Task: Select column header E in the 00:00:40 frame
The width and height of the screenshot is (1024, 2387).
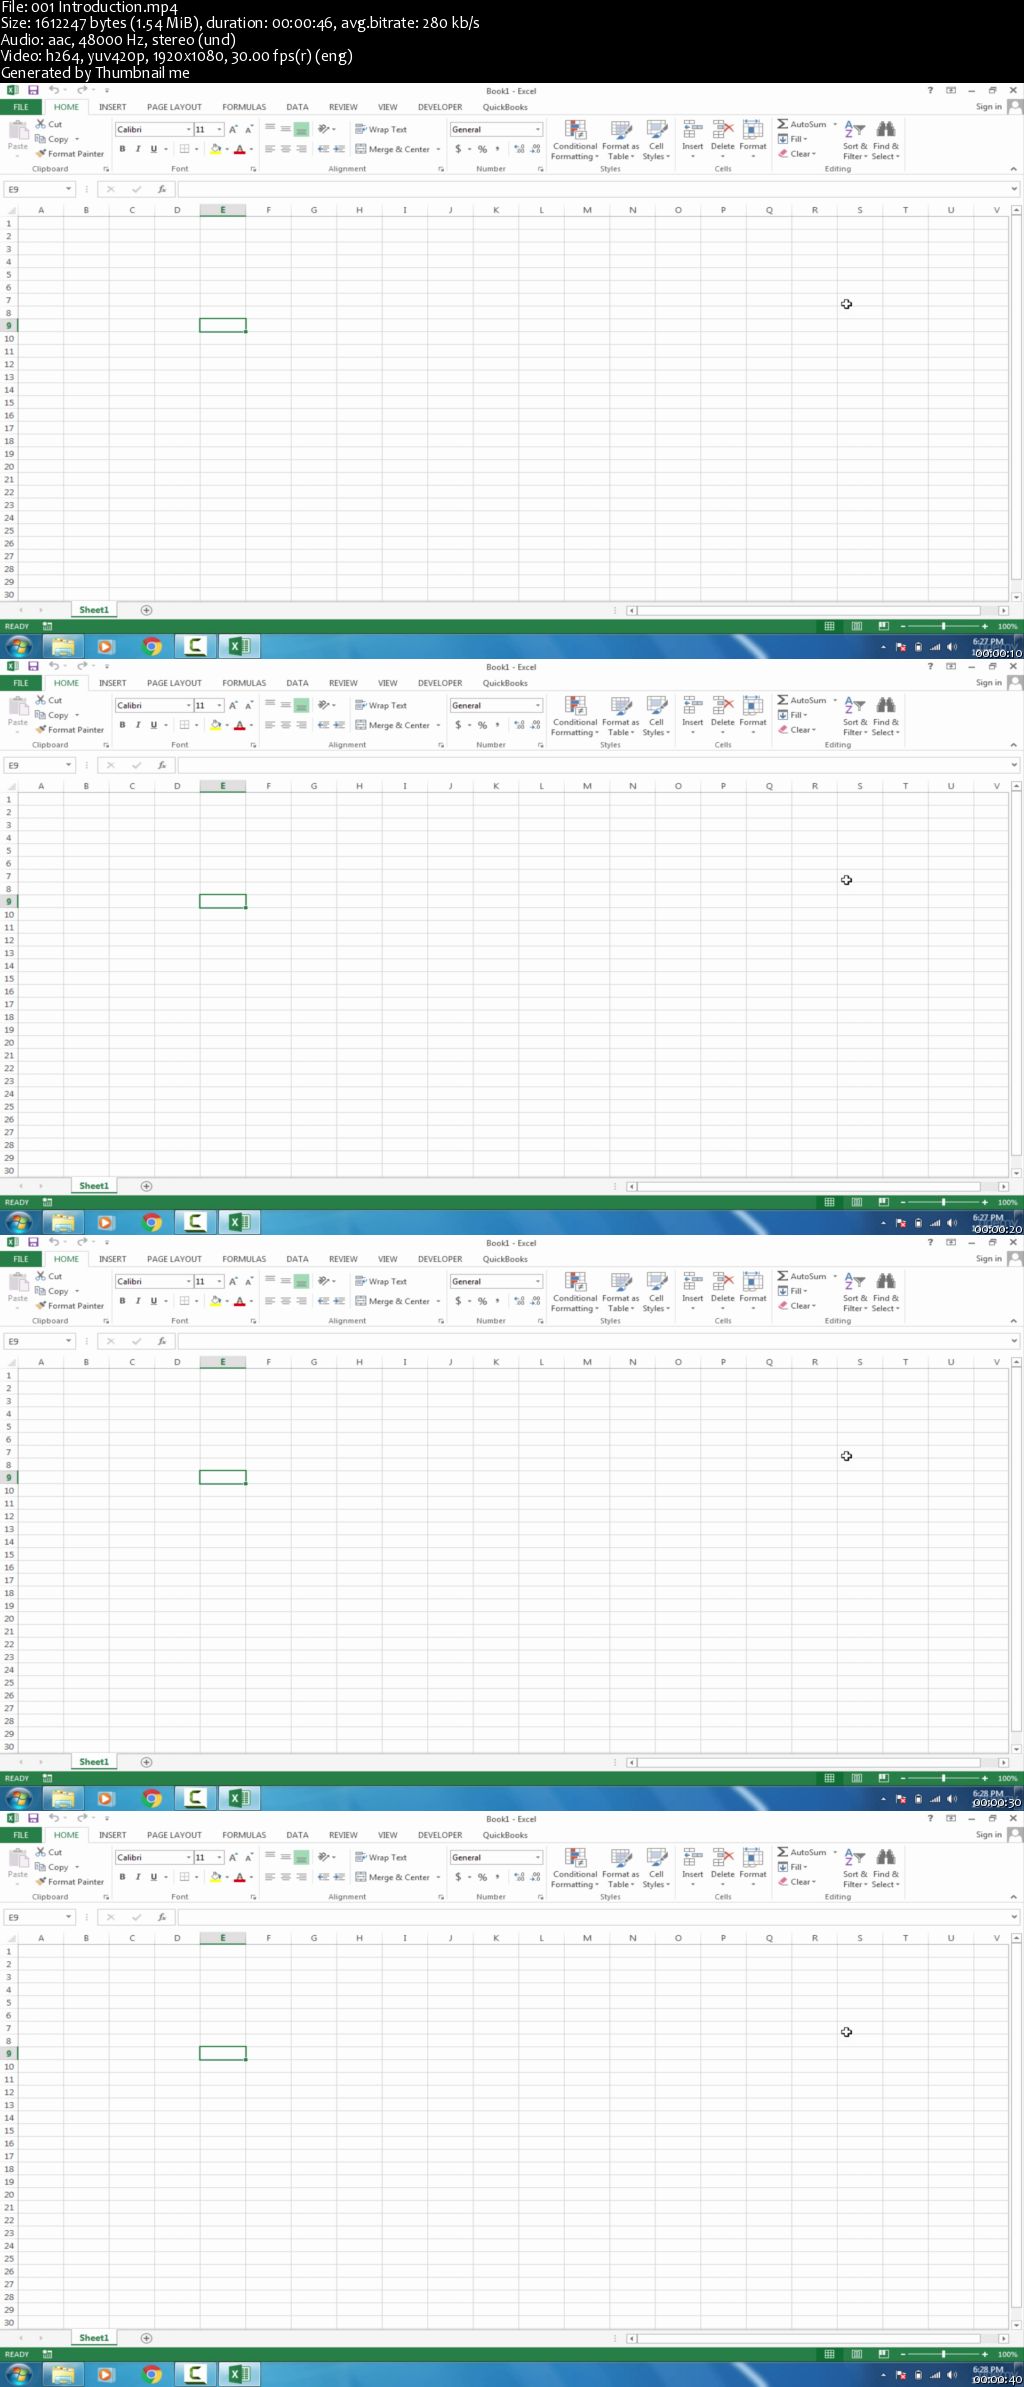Action: 222,1938
